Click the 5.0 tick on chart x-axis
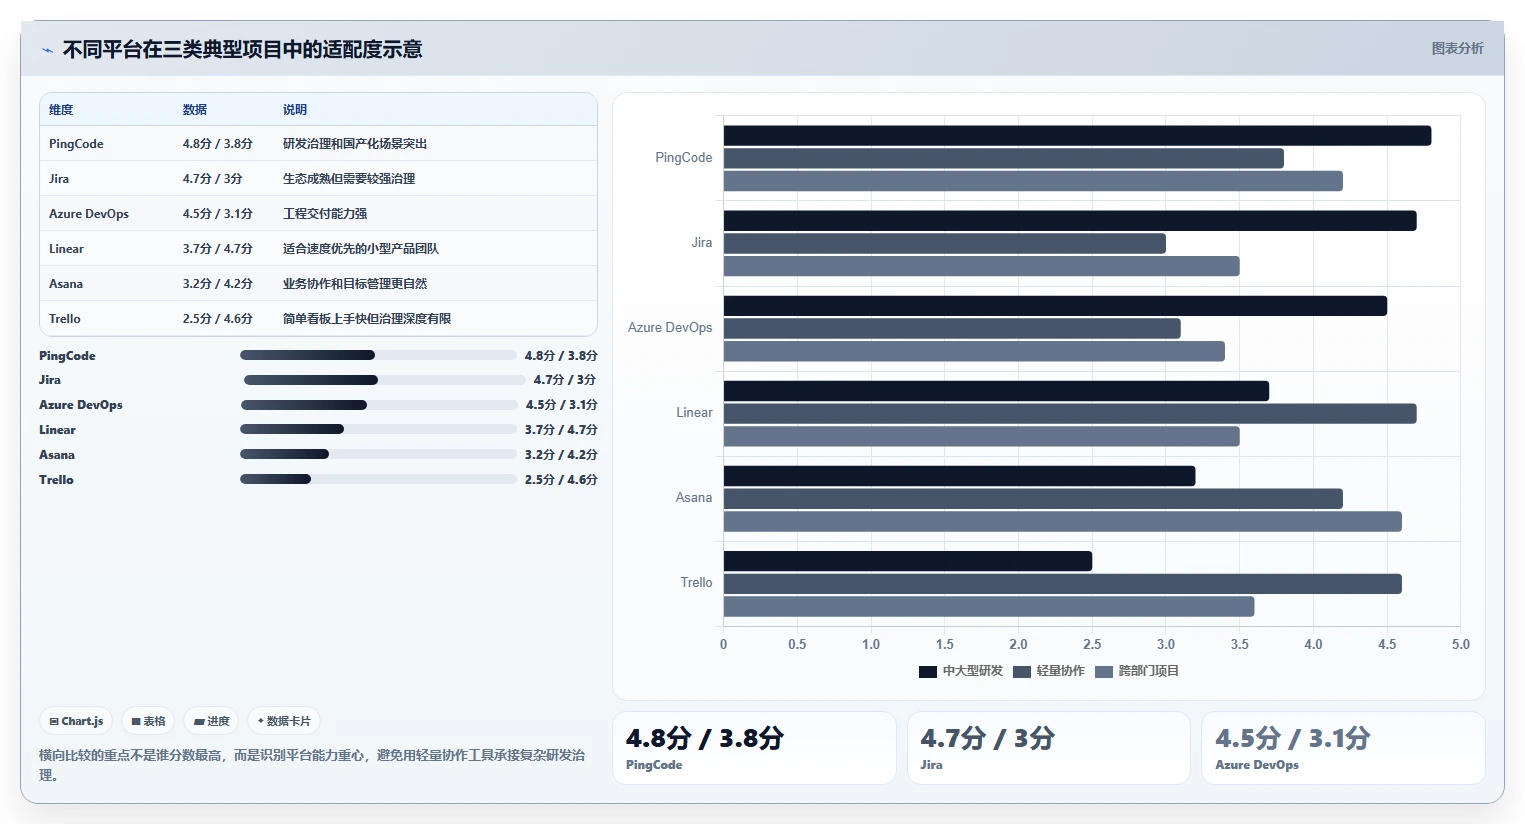 [x=1460, y=645]
